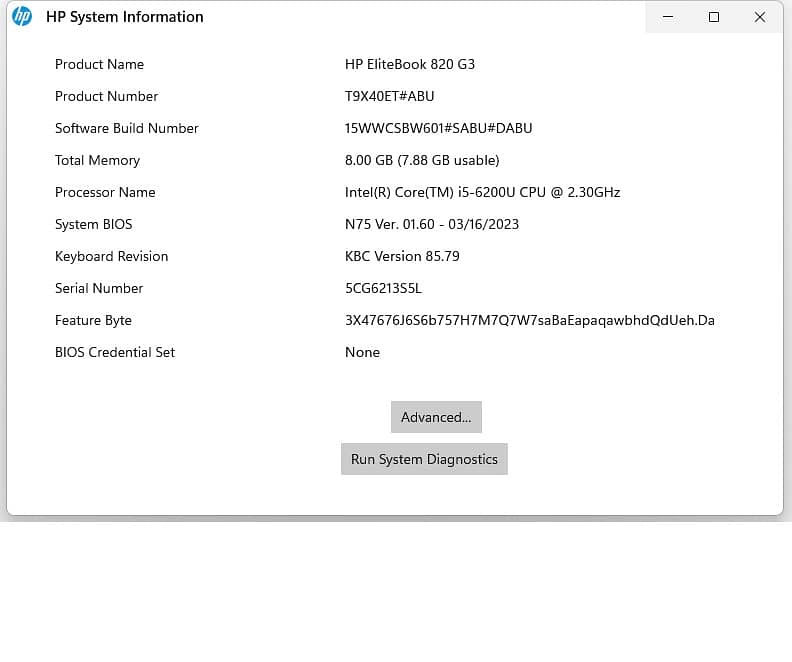
Task: Click the Processor Name label
Action: 105,192
